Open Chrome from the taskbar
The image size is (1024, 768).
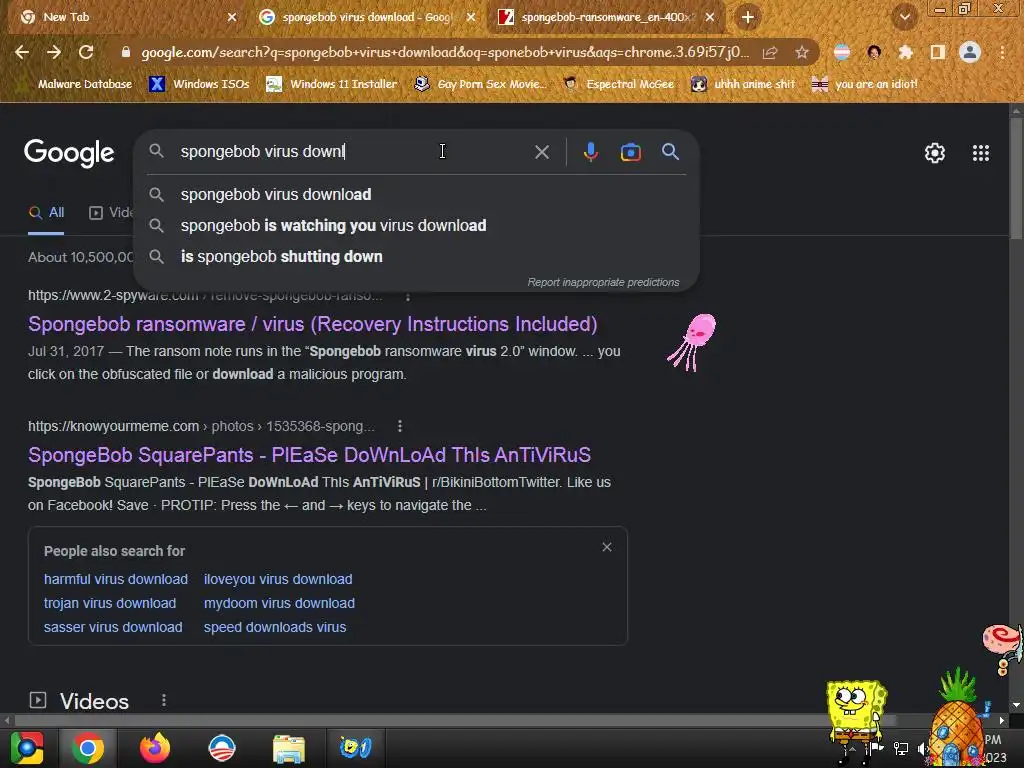[x=88, y=748]
